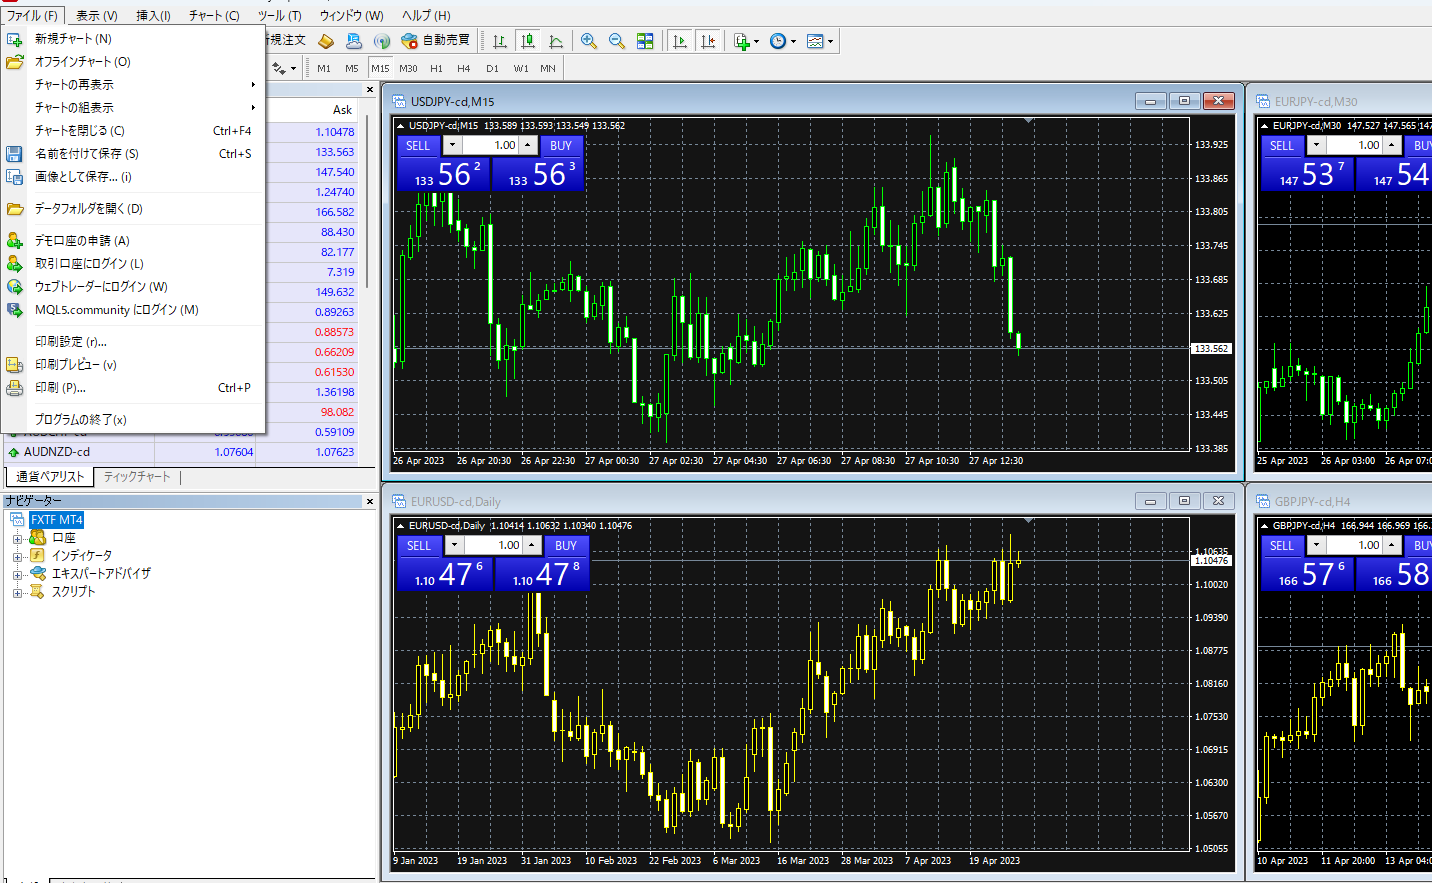Toggle the chart shift button
This screenshot has height=883, width=1432.
pyautogui.click(x=708, y=41)
